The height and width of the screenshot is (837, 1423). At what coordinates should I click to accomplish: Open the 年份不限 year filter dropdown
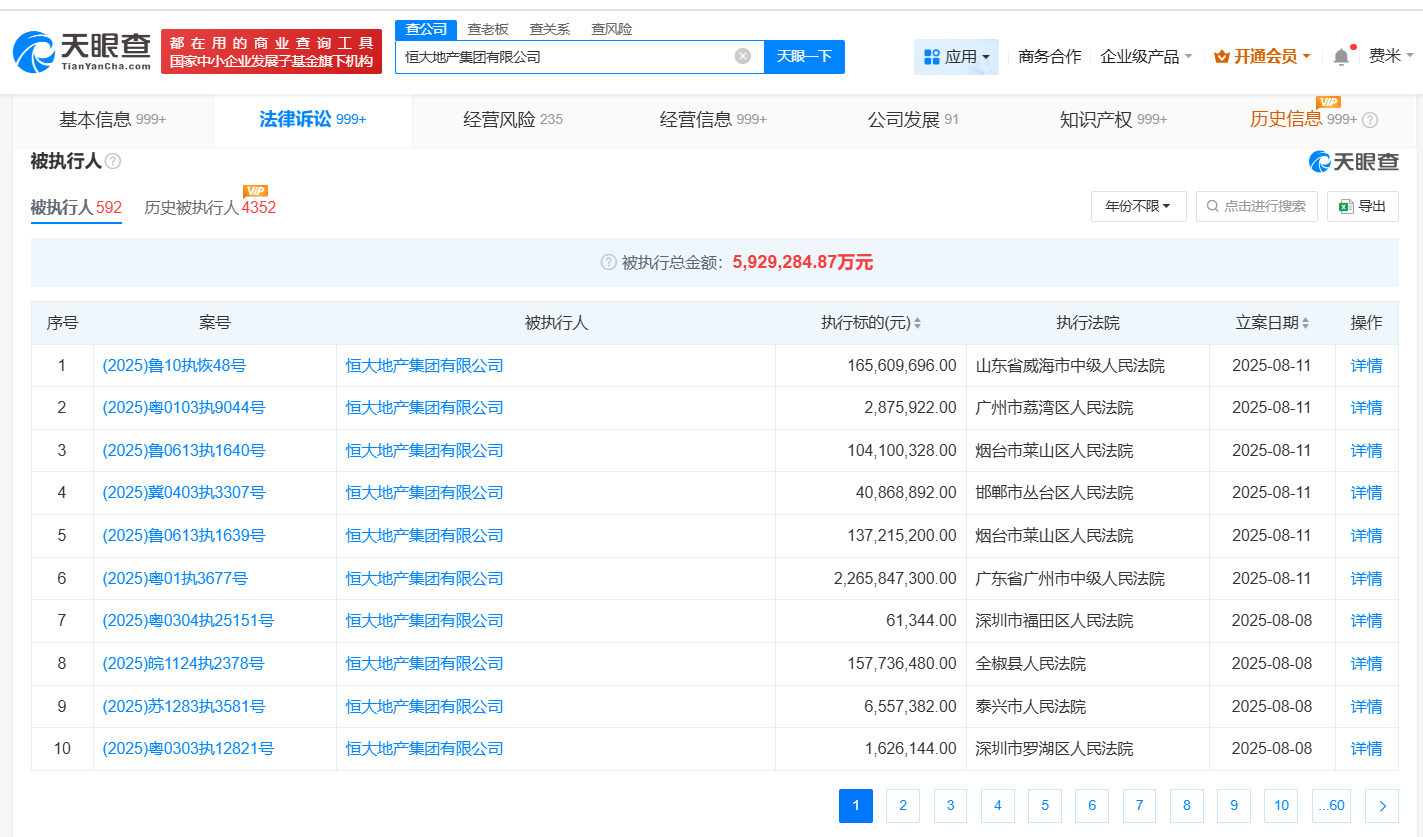[x=1138, y=206]
